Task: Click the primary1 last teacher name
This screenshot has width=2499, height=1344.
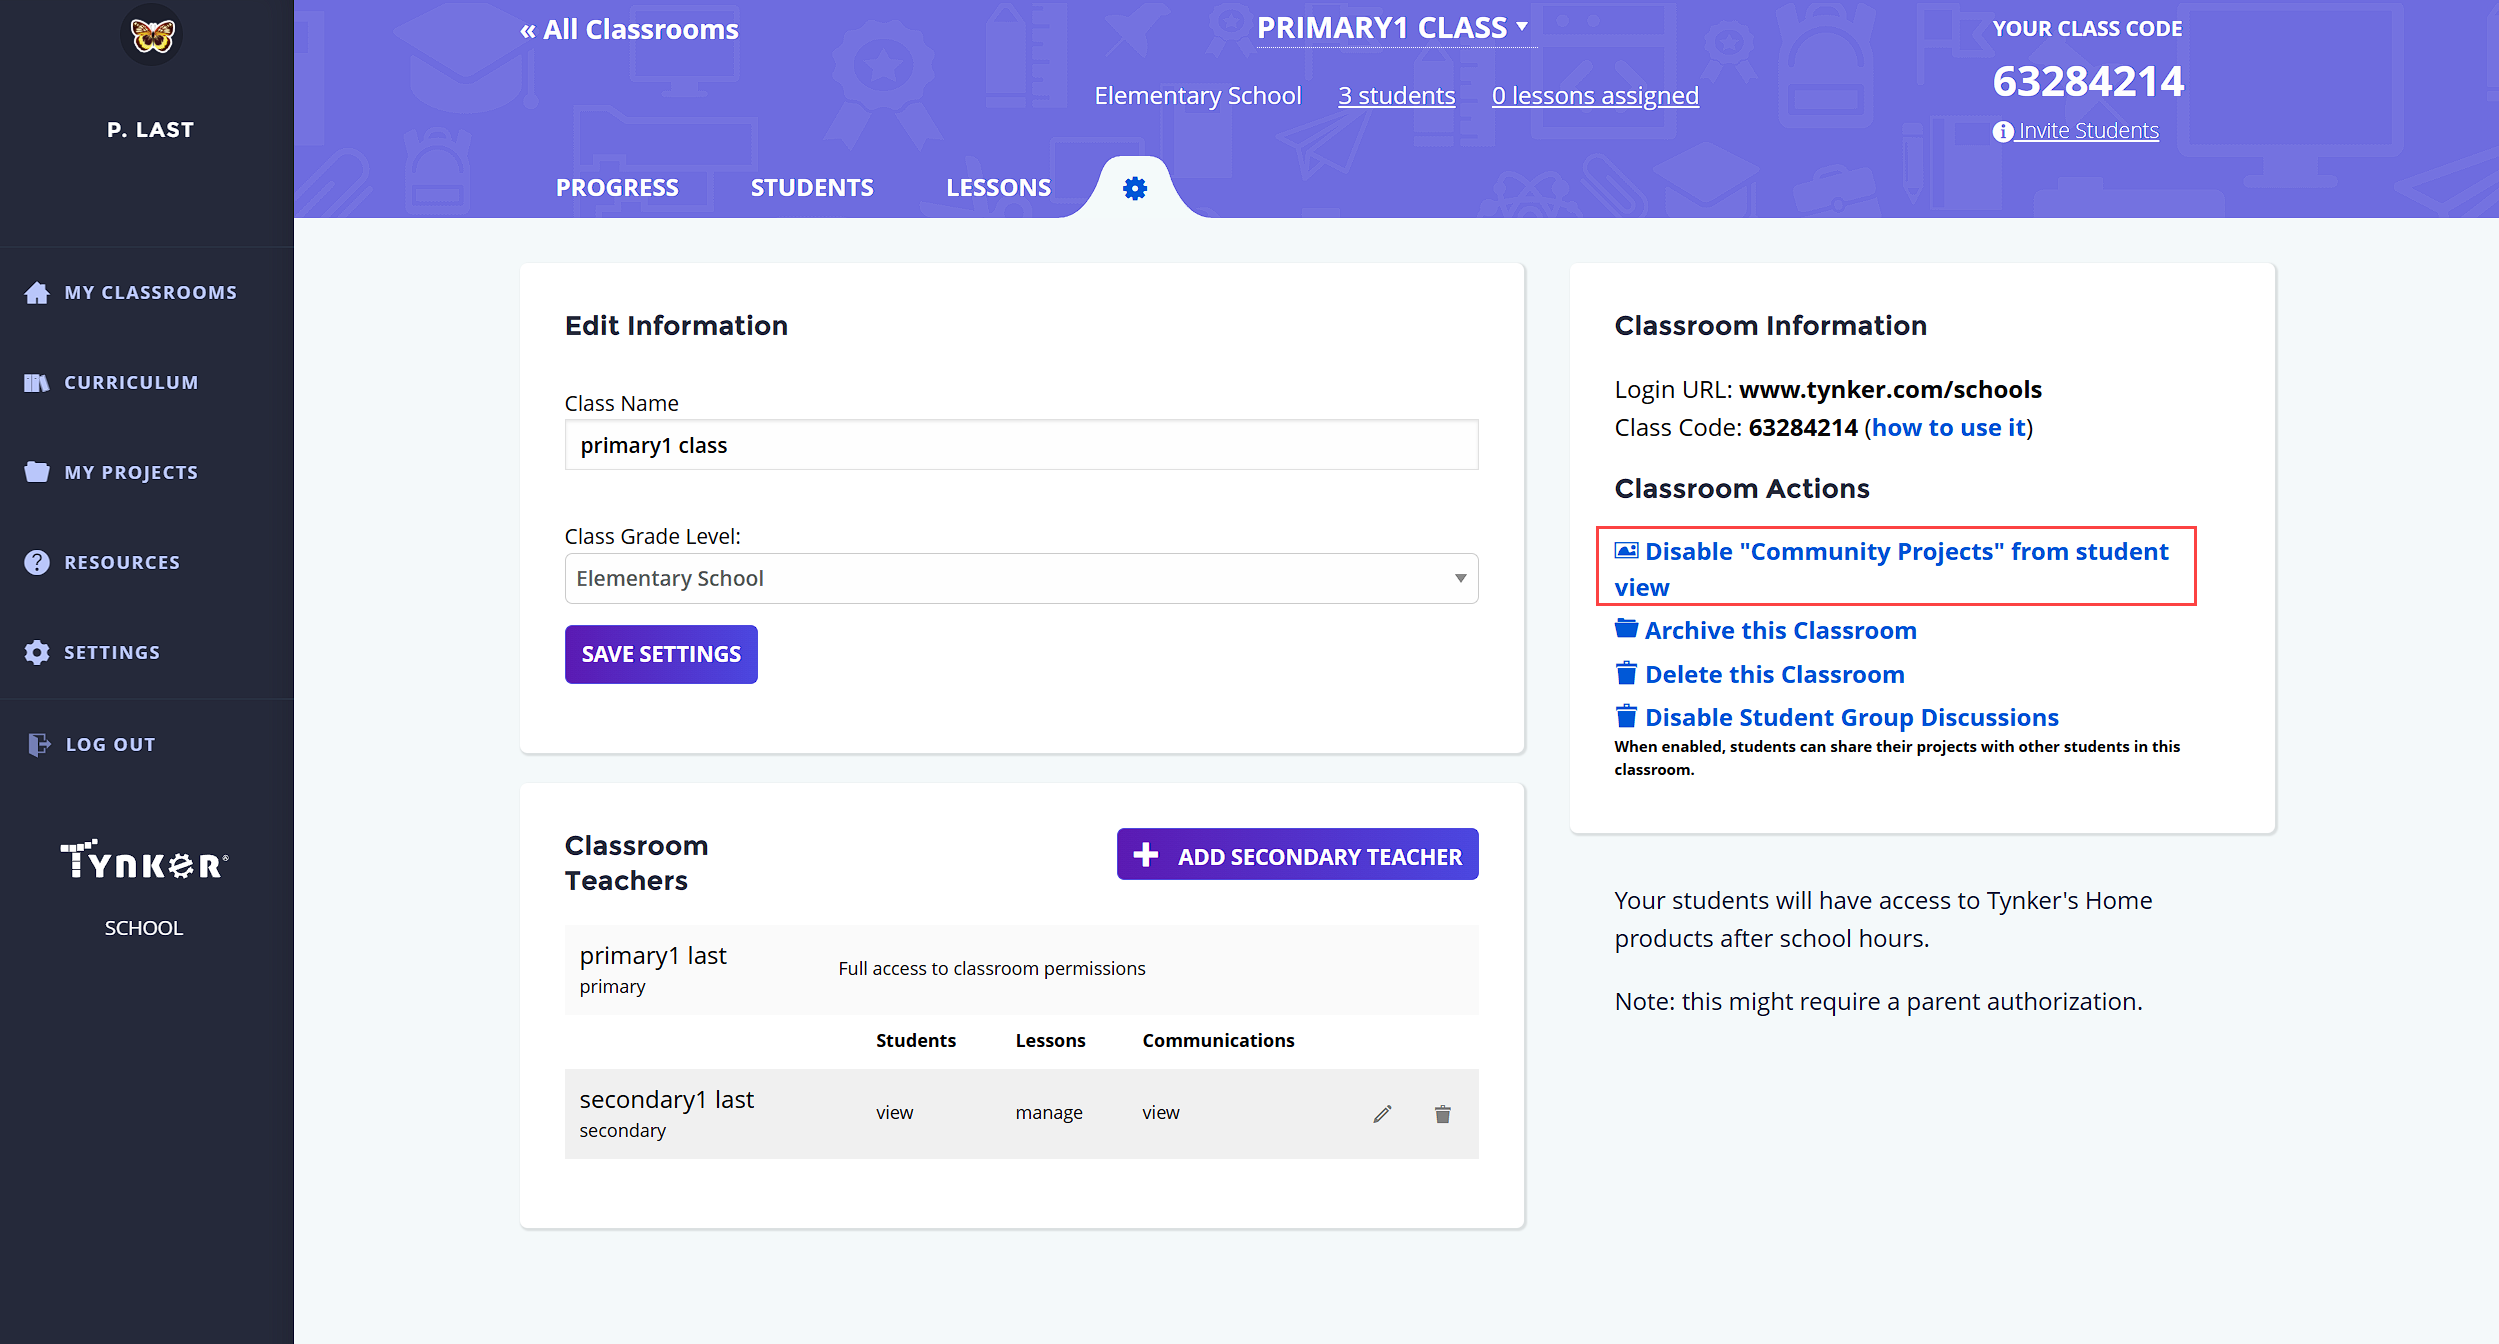Action: [653, 956]
